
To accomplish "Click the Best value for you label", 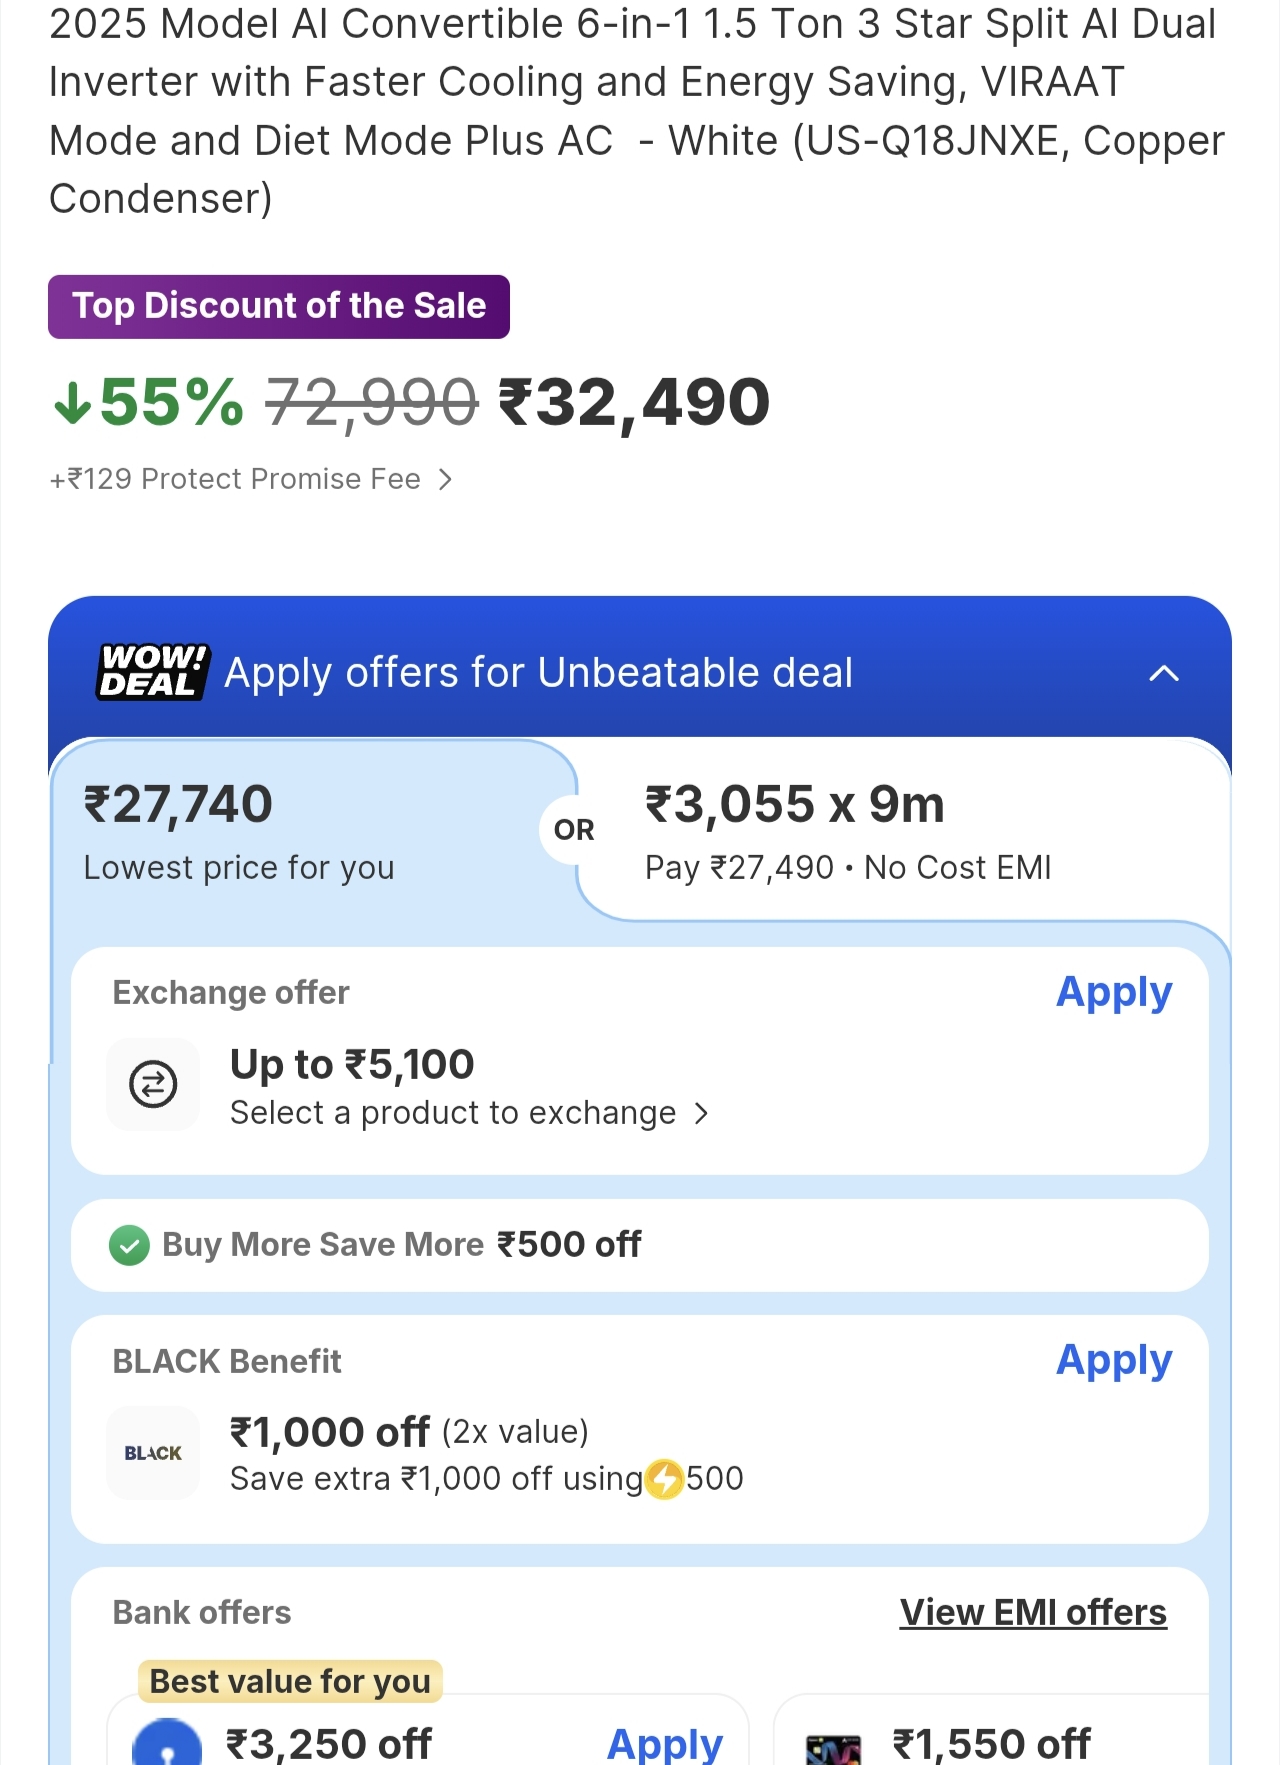I will (x=290, y=1682).
